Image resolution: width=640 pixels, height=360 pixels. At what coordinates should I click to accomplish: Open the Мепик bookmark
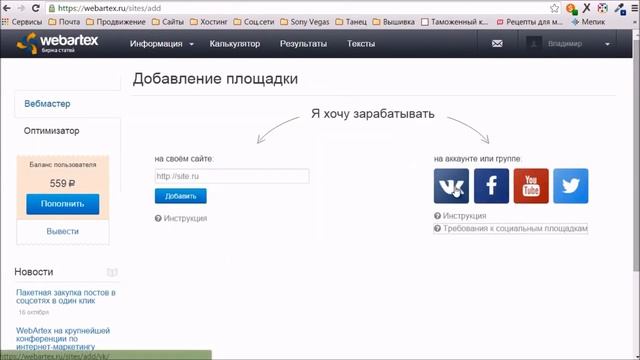(588, 22)
